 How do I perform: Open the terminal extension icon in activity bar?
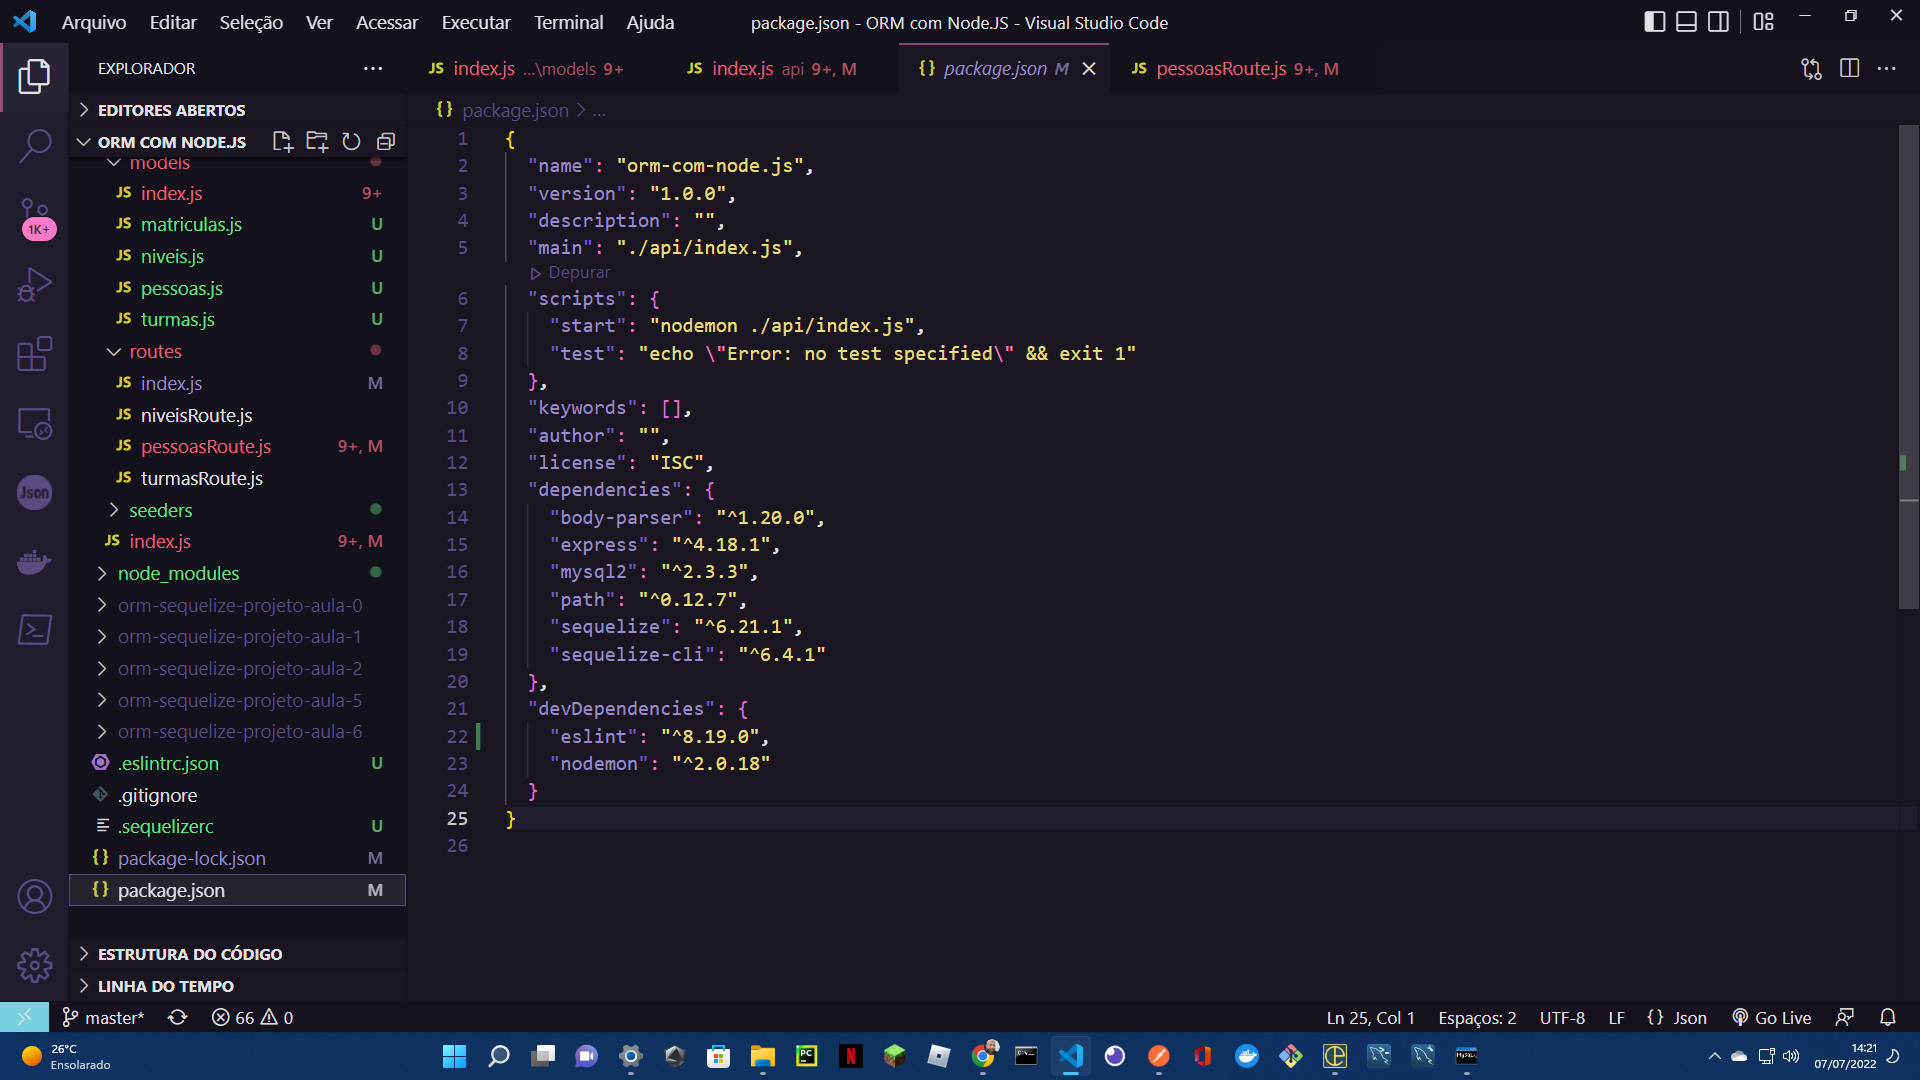[x=34, y=630]
